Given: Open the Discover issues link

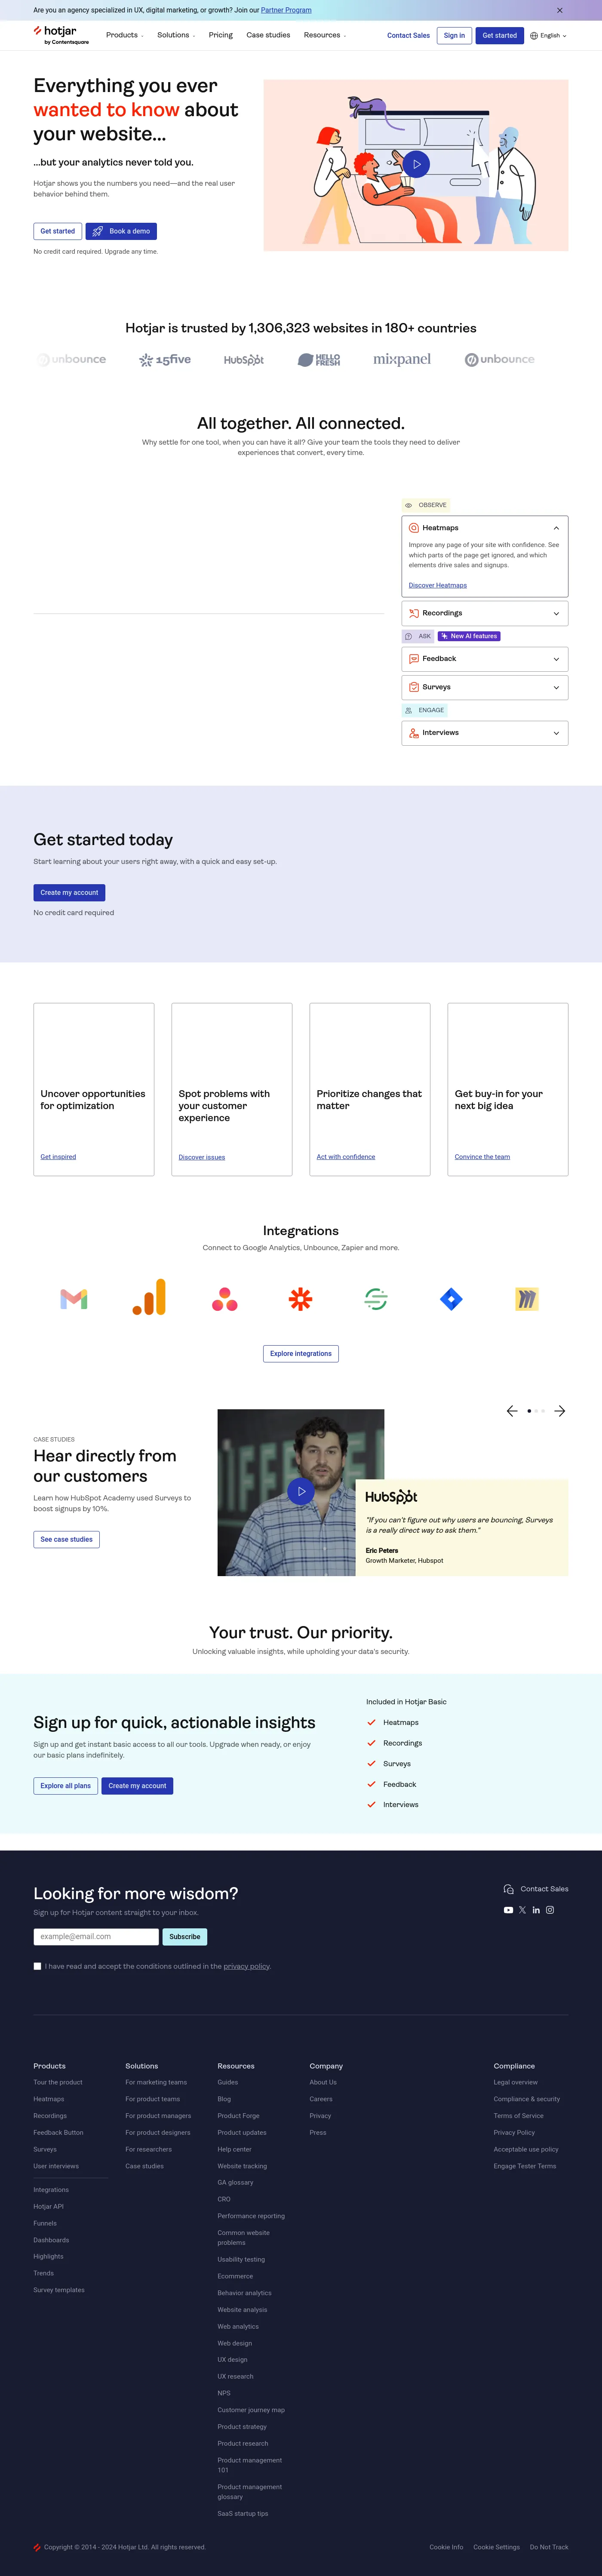Looking at the screenshot, I should tap(202, 1157).
